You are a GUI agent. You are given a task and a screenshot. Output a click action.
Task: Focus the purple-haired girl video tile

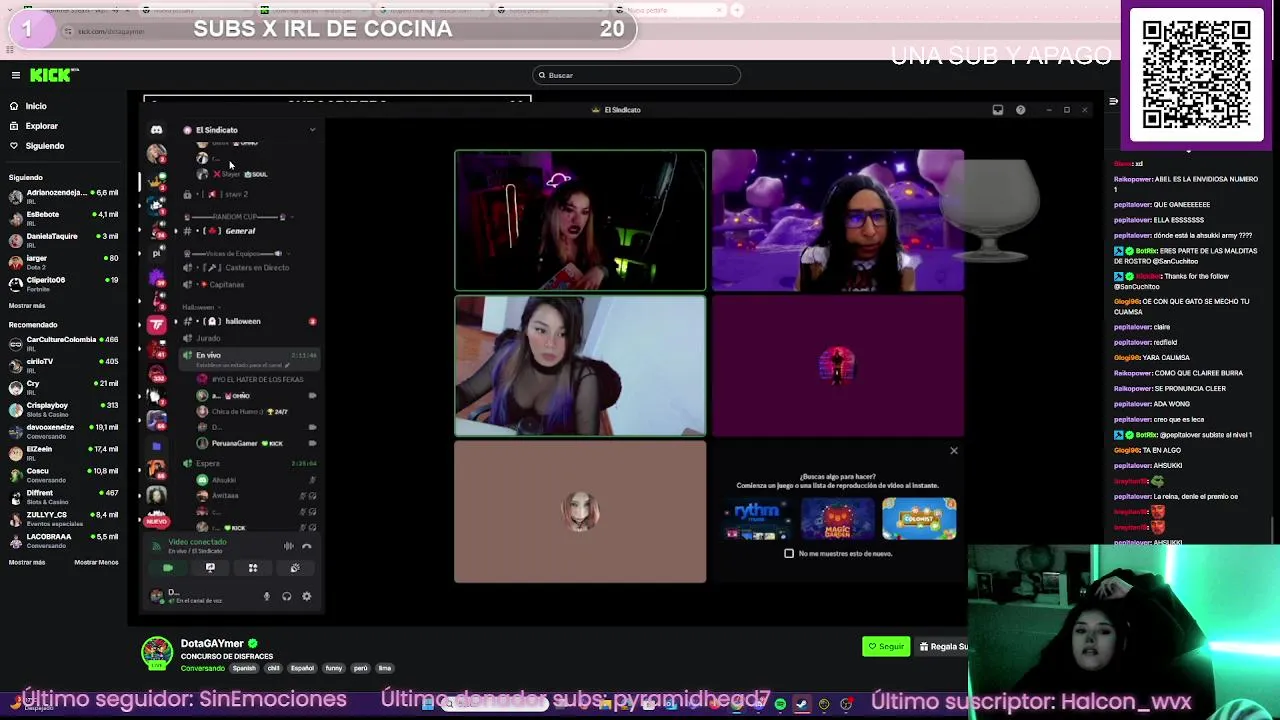580,366
